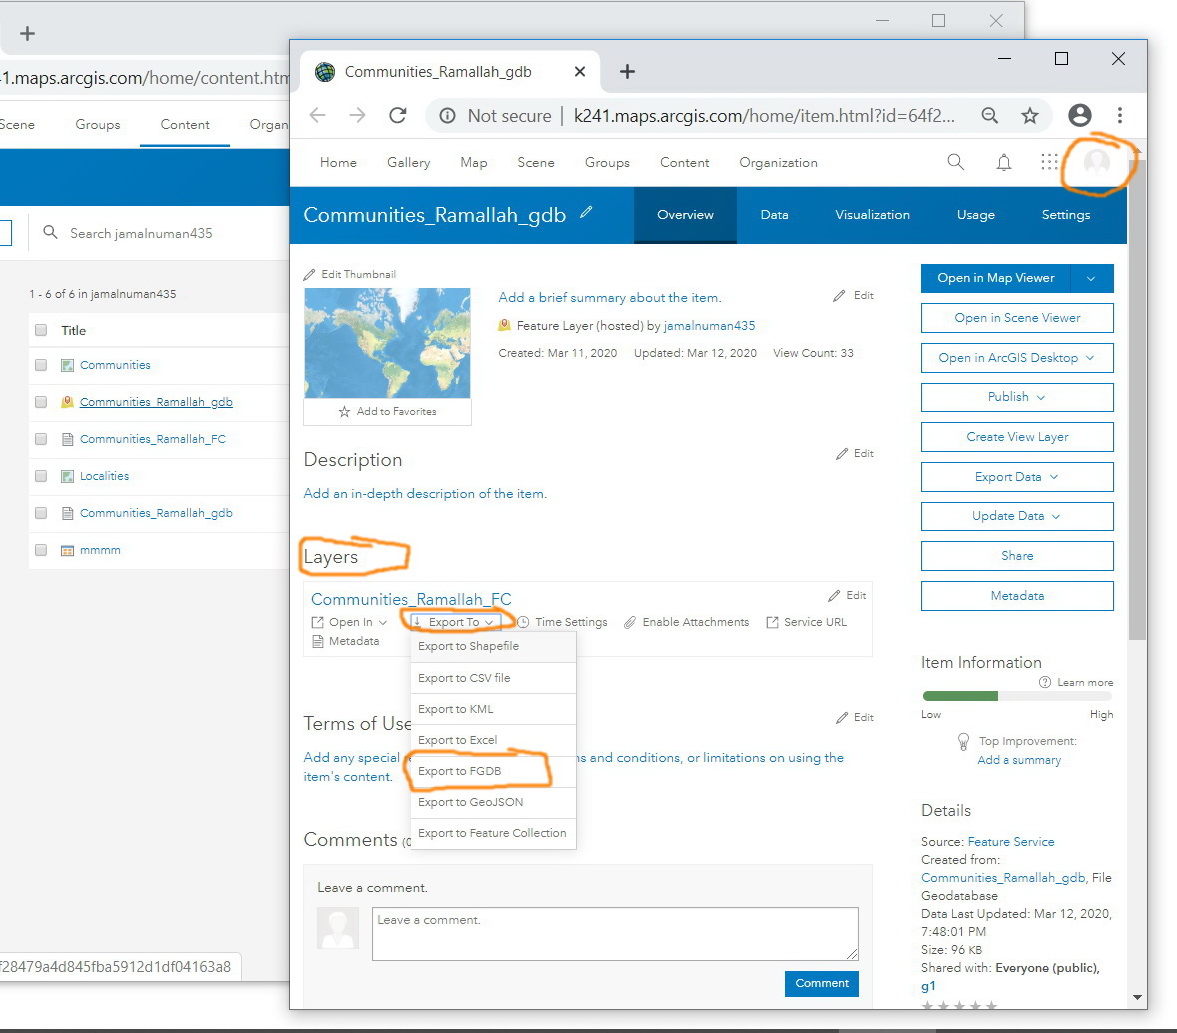Click Create View Layer button

[x=1017, y=437]
